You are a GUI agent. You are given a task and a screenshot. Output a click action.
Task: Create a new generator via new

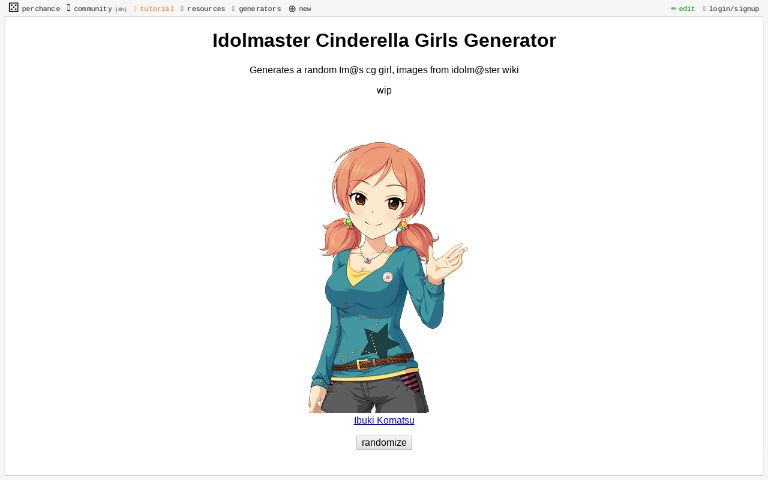pyautogui.click(x=305, y=9)
